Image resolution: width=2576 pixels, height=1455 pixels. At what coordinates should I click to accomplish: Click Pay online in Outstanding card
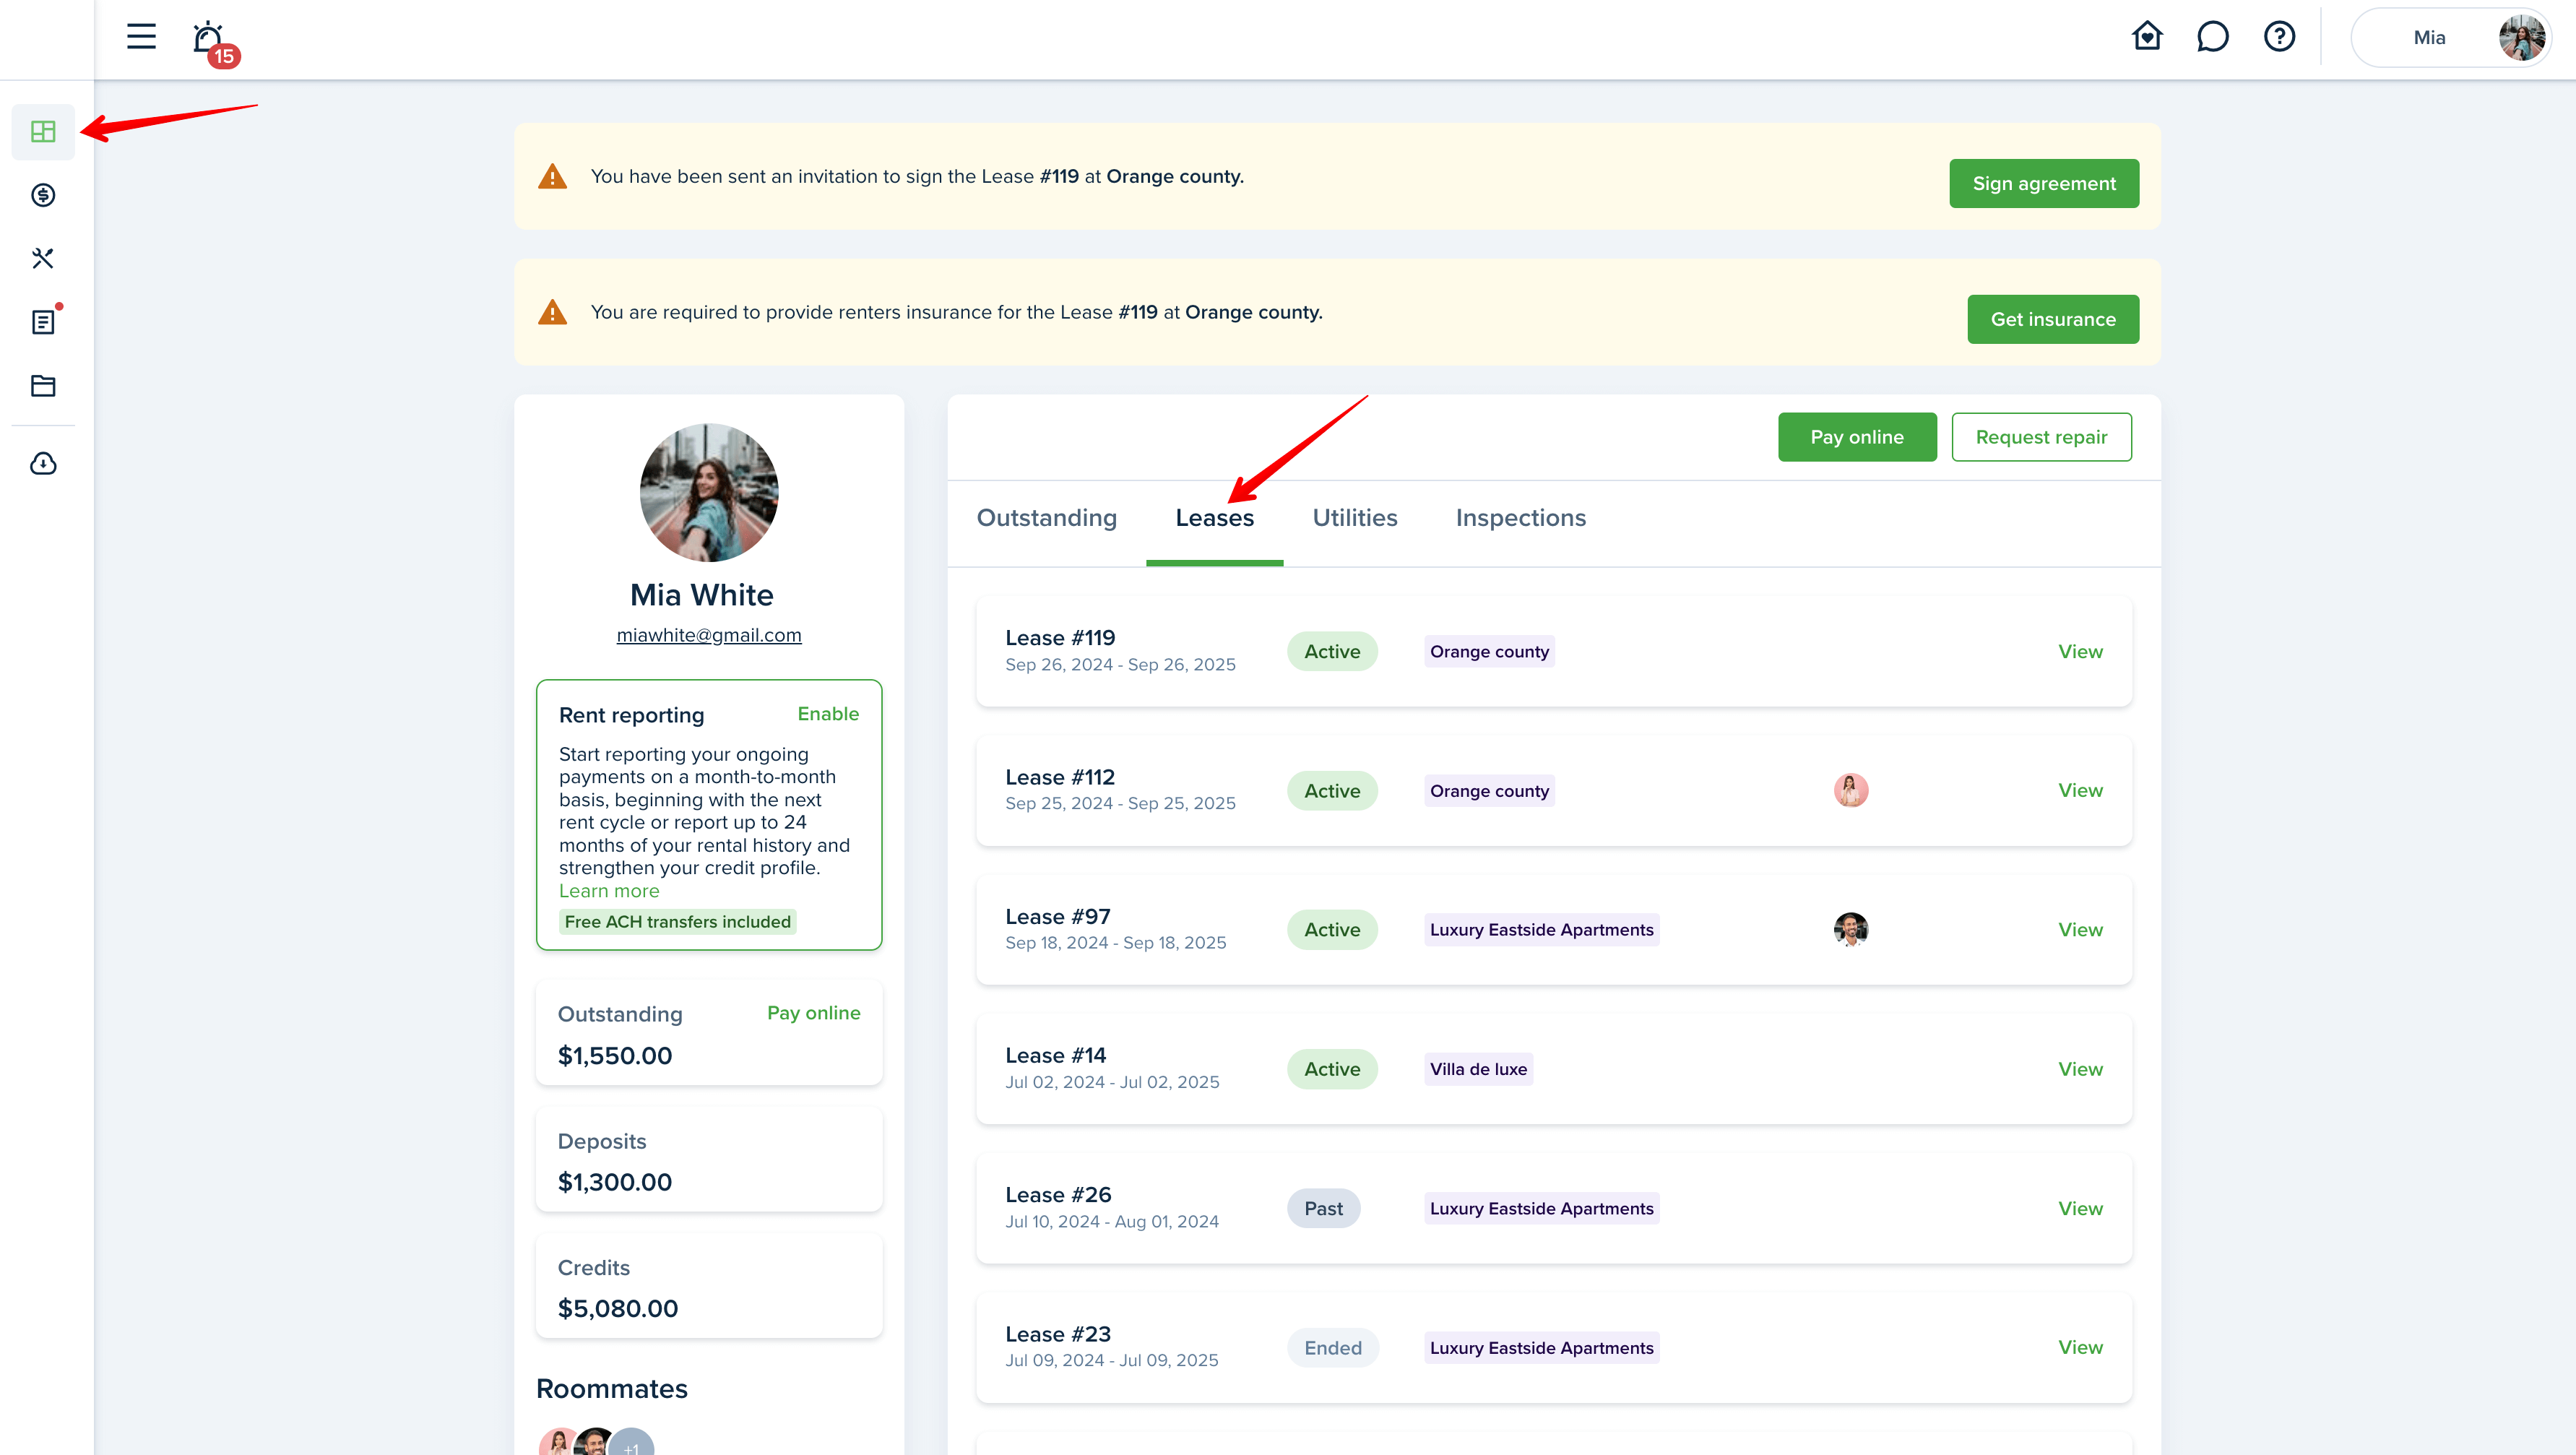[x=813, y=1013]
